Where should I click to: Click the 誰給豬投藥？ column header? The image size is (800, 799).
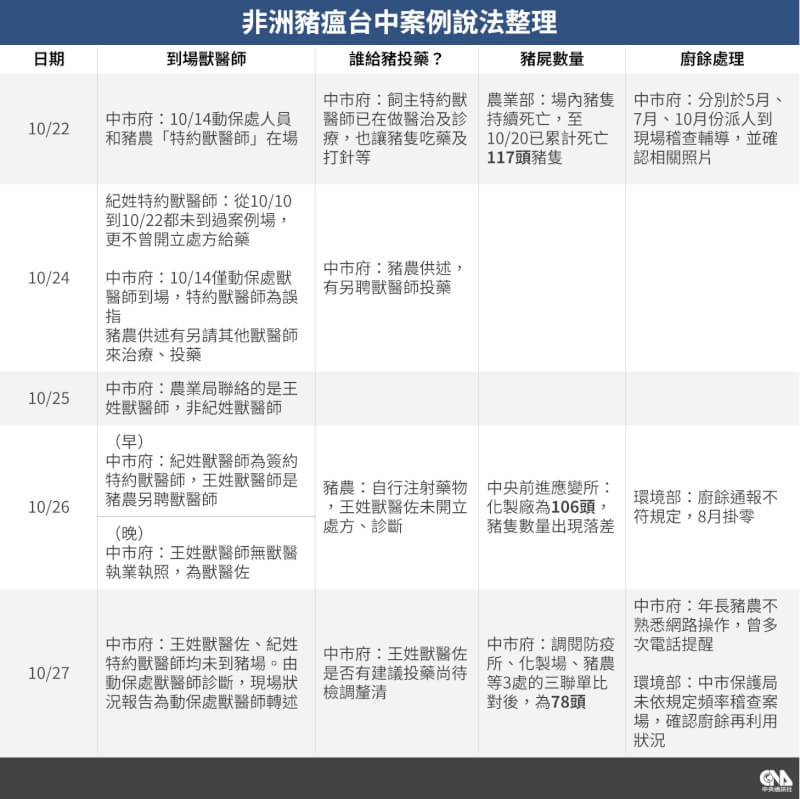click(396, 59)
